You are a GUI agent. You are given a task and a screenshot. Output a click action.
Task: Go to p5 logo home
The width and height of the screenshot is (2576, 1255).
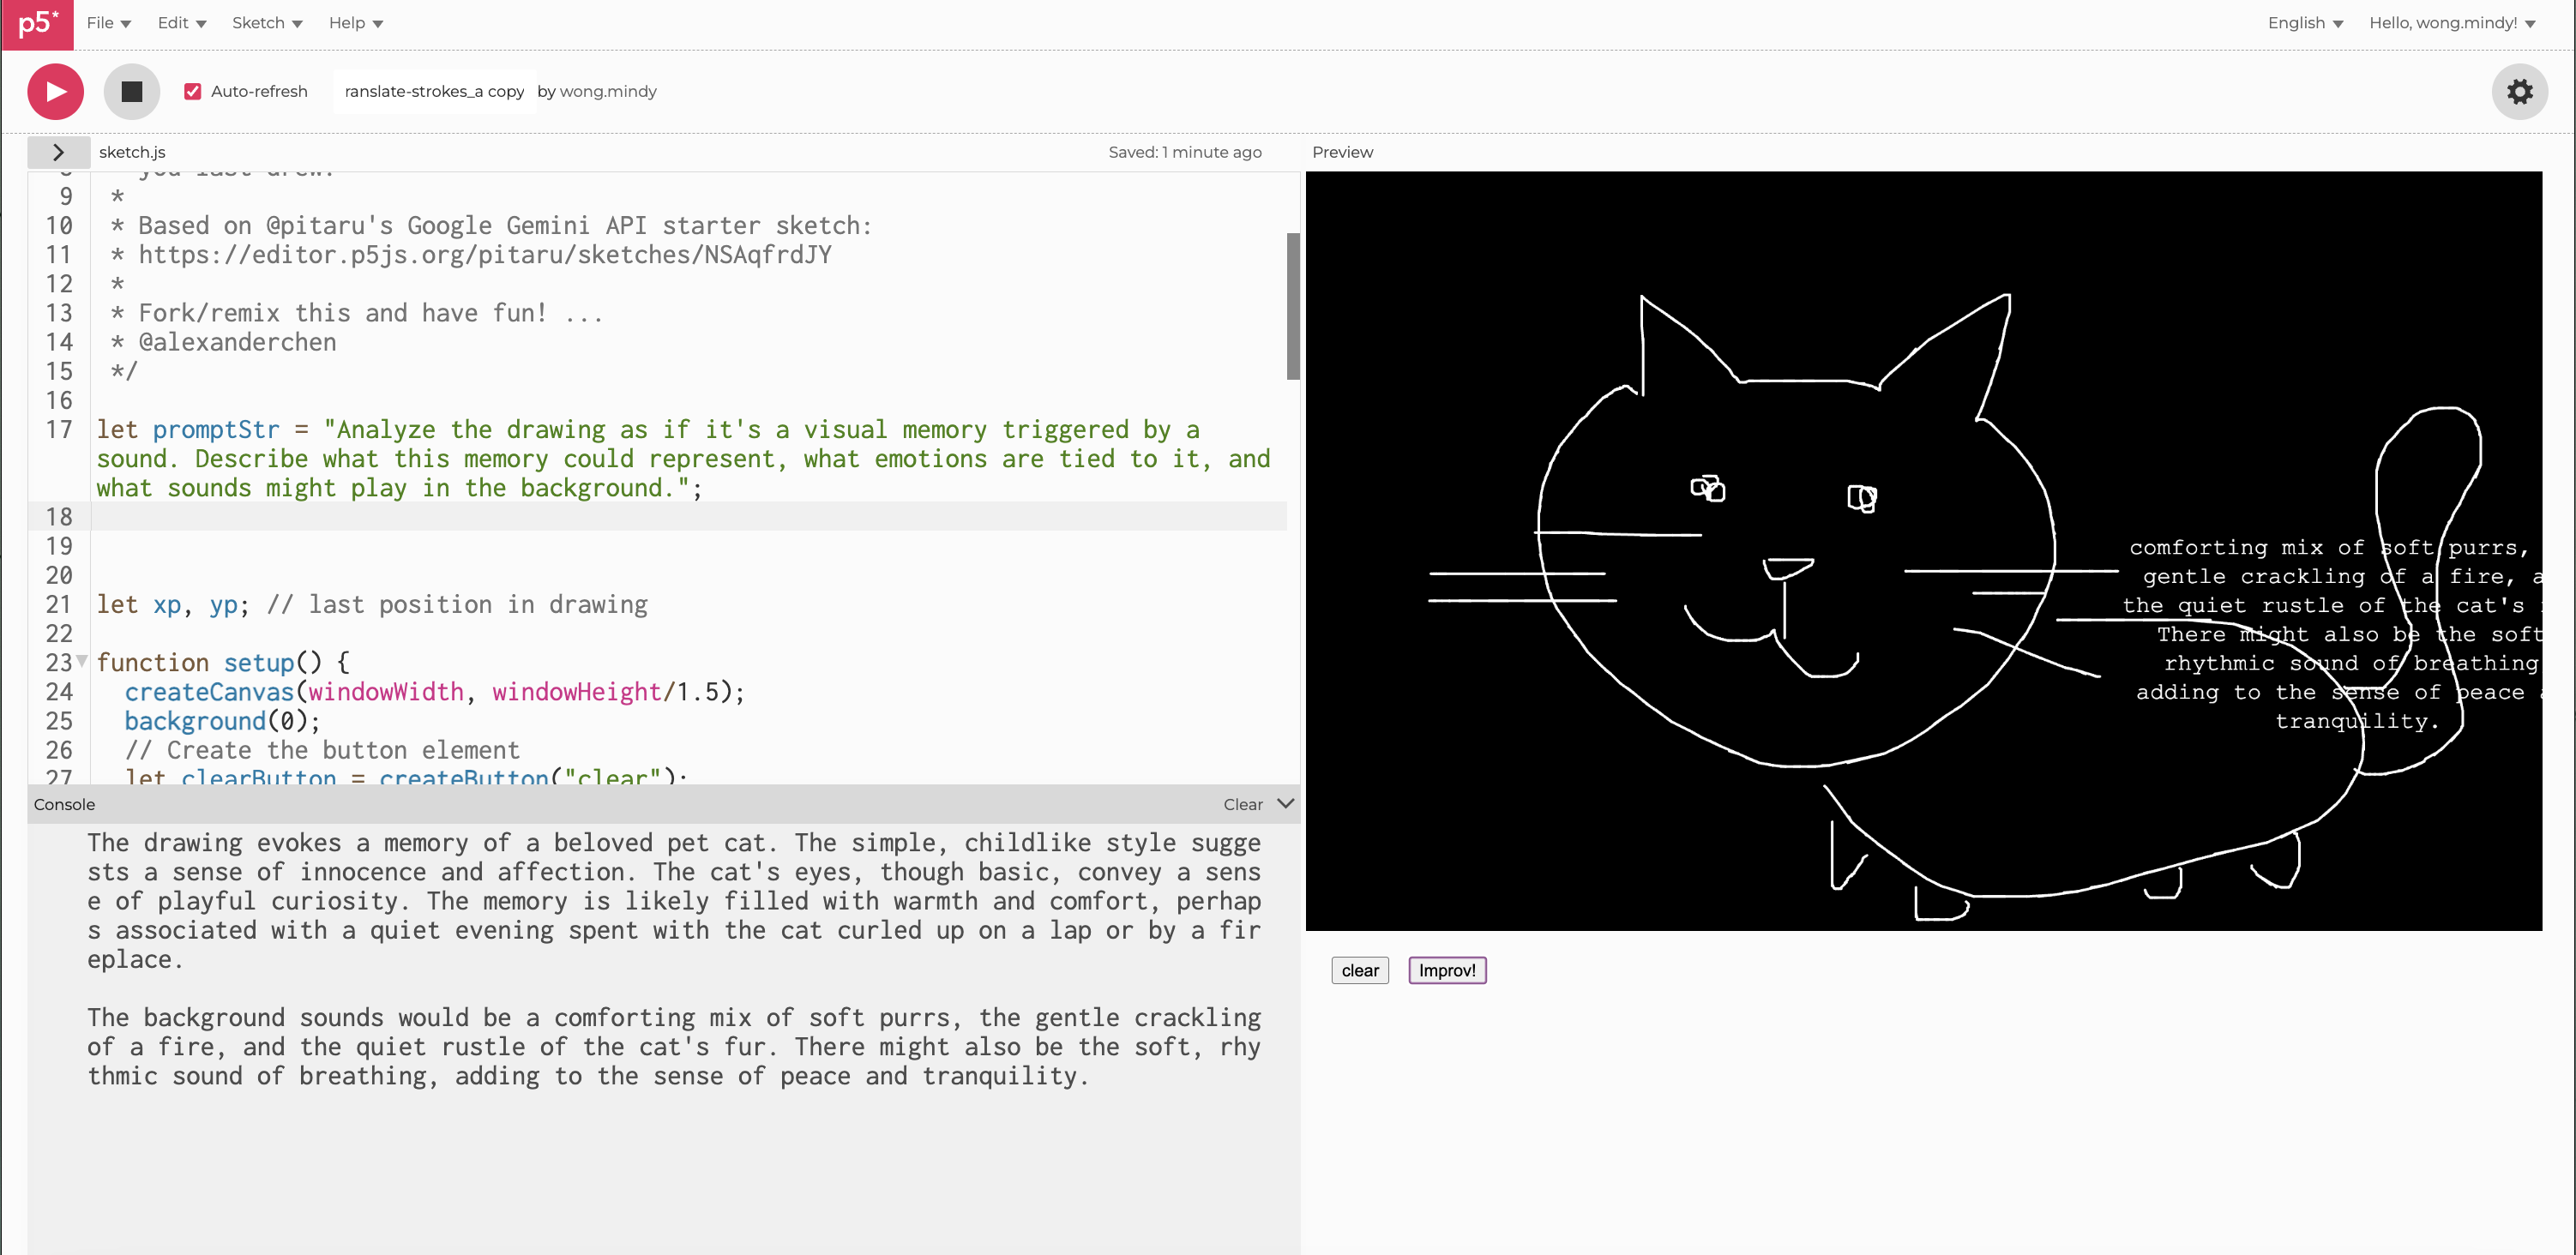click(37, 24)
